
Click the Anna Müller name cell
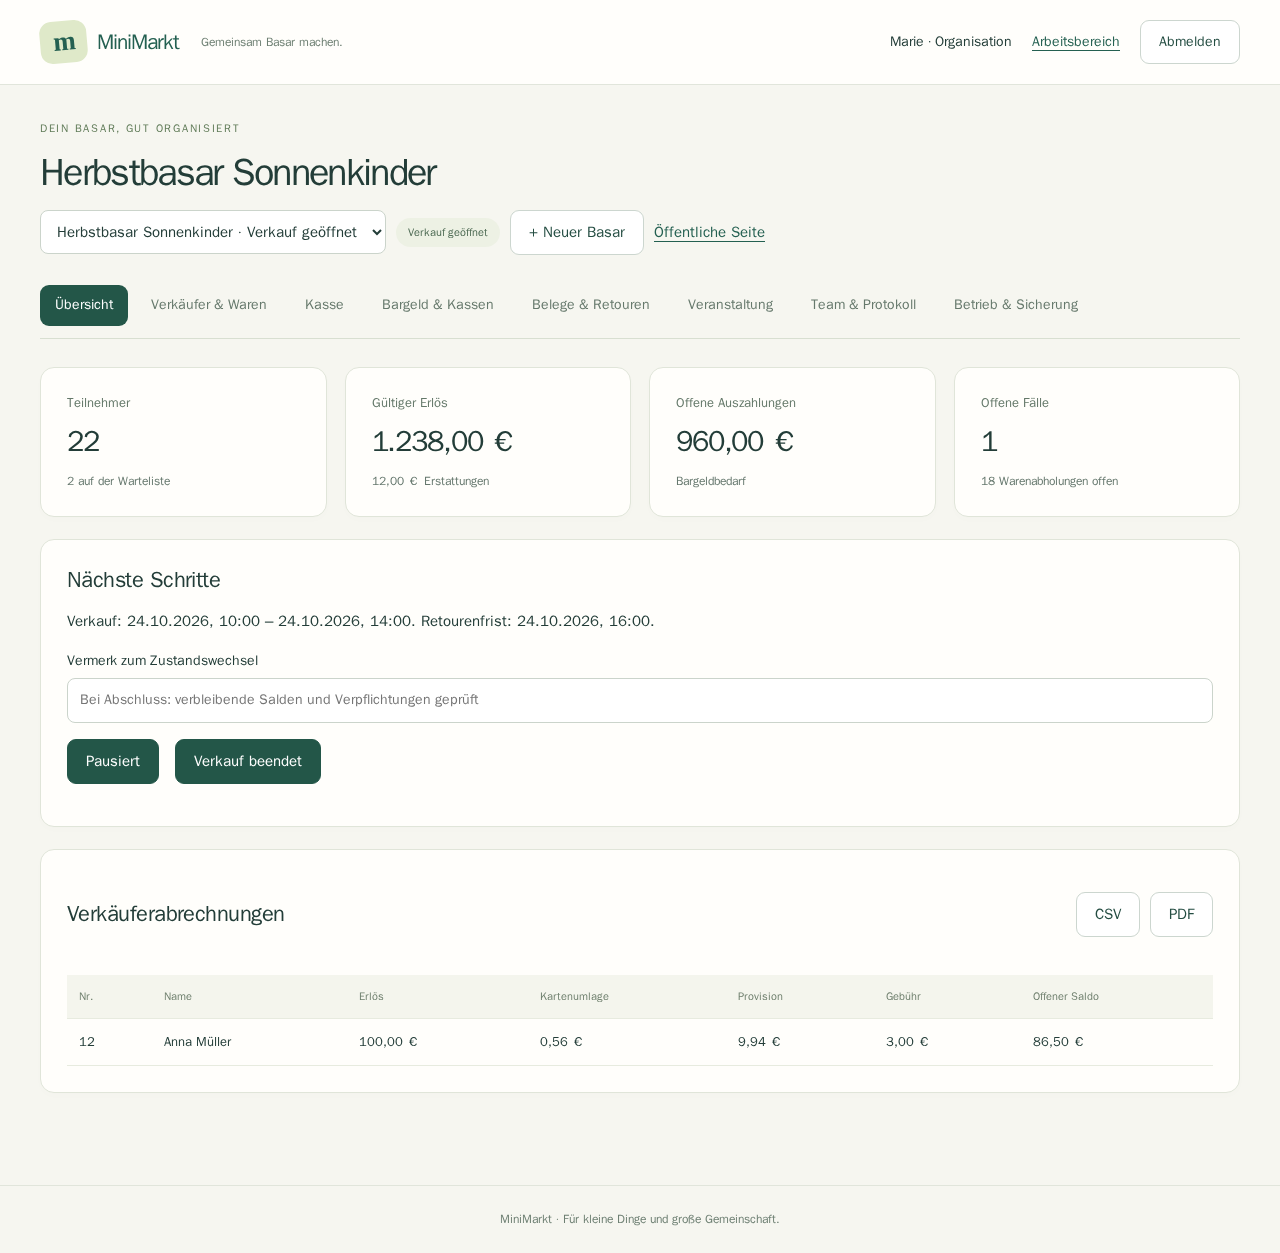tap(198, 1042)
